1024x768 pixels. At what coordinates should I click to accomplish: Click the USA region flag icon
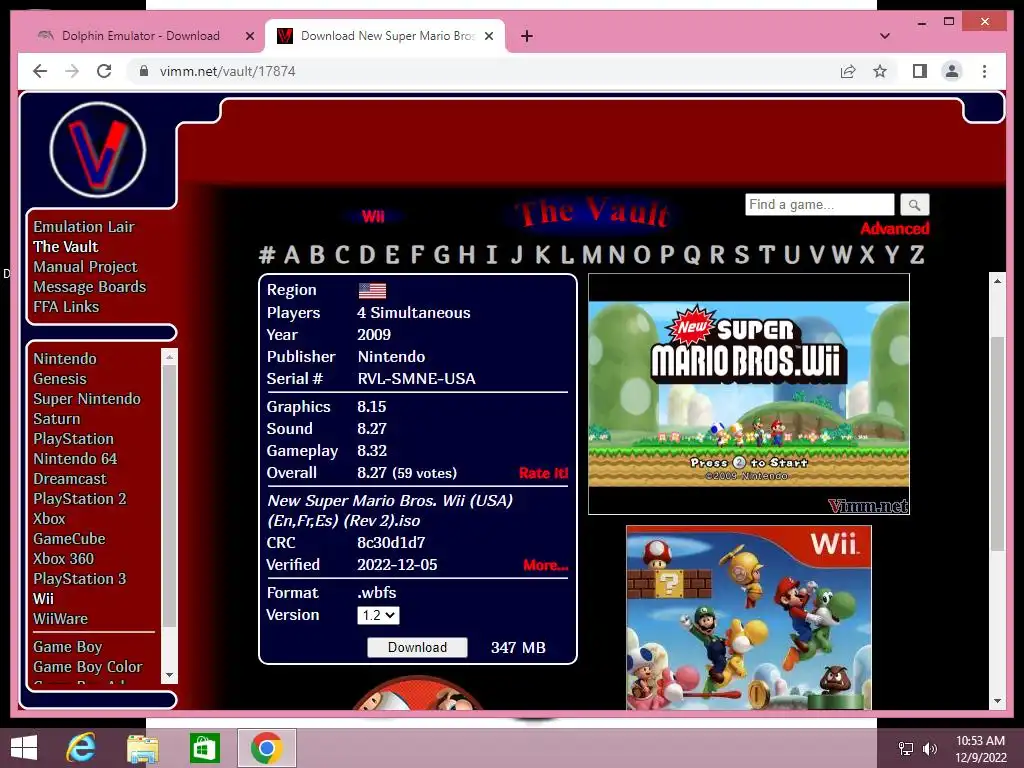click(x=372, y=291)
